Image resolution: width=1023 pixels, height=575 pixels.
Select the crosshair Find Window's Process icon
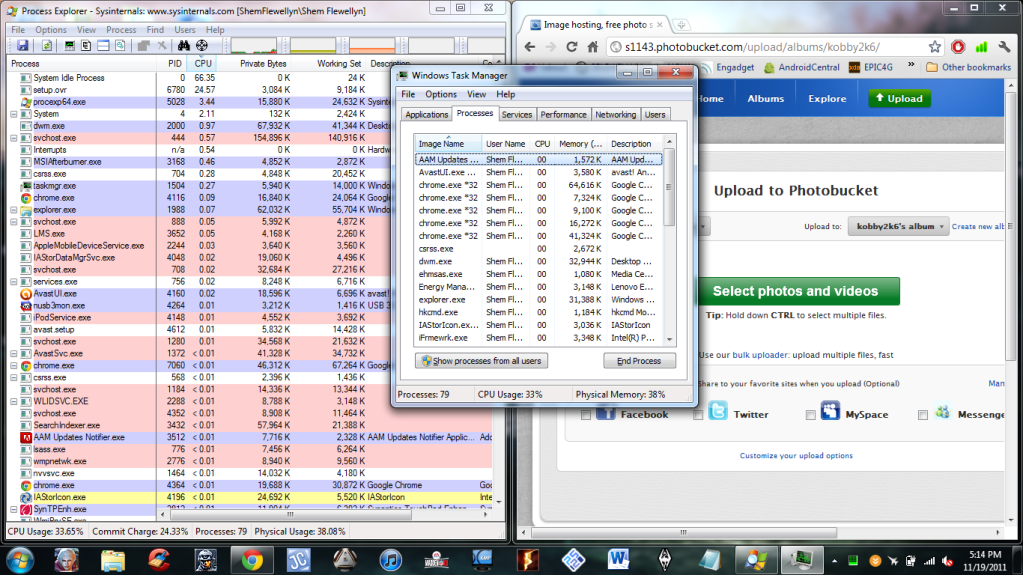coord(202,46)
